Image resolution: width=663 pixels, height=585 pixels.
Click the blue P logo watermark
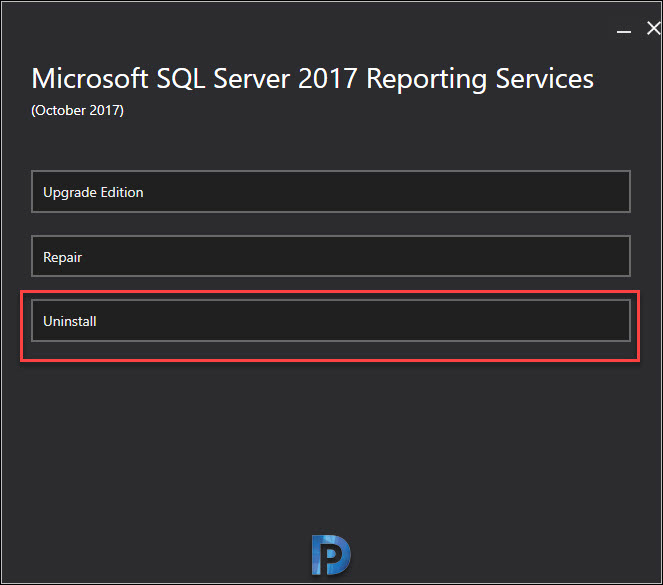coord(331,555)
